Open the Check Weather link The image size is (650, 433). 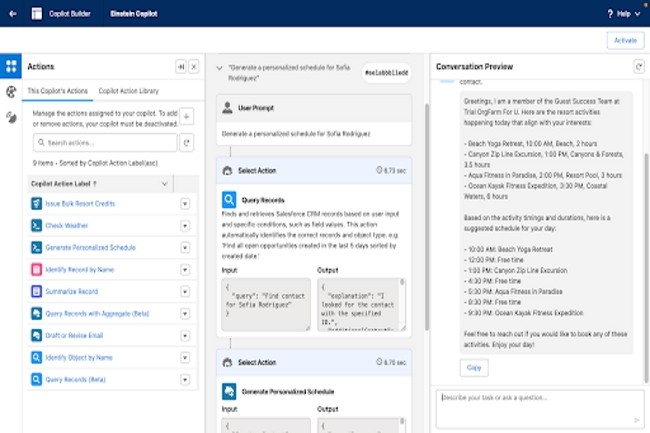(x=67, y=225)
